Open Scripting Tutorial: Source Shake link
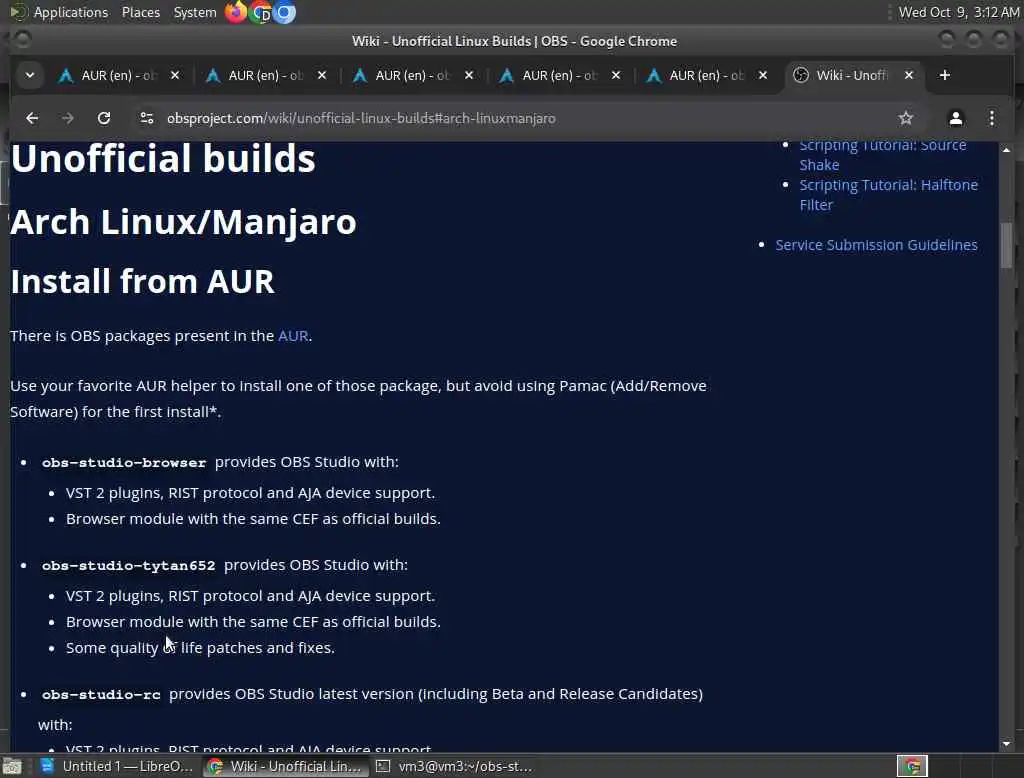The width and height of the screenshot is (1024, 778). tap(883, 155)
